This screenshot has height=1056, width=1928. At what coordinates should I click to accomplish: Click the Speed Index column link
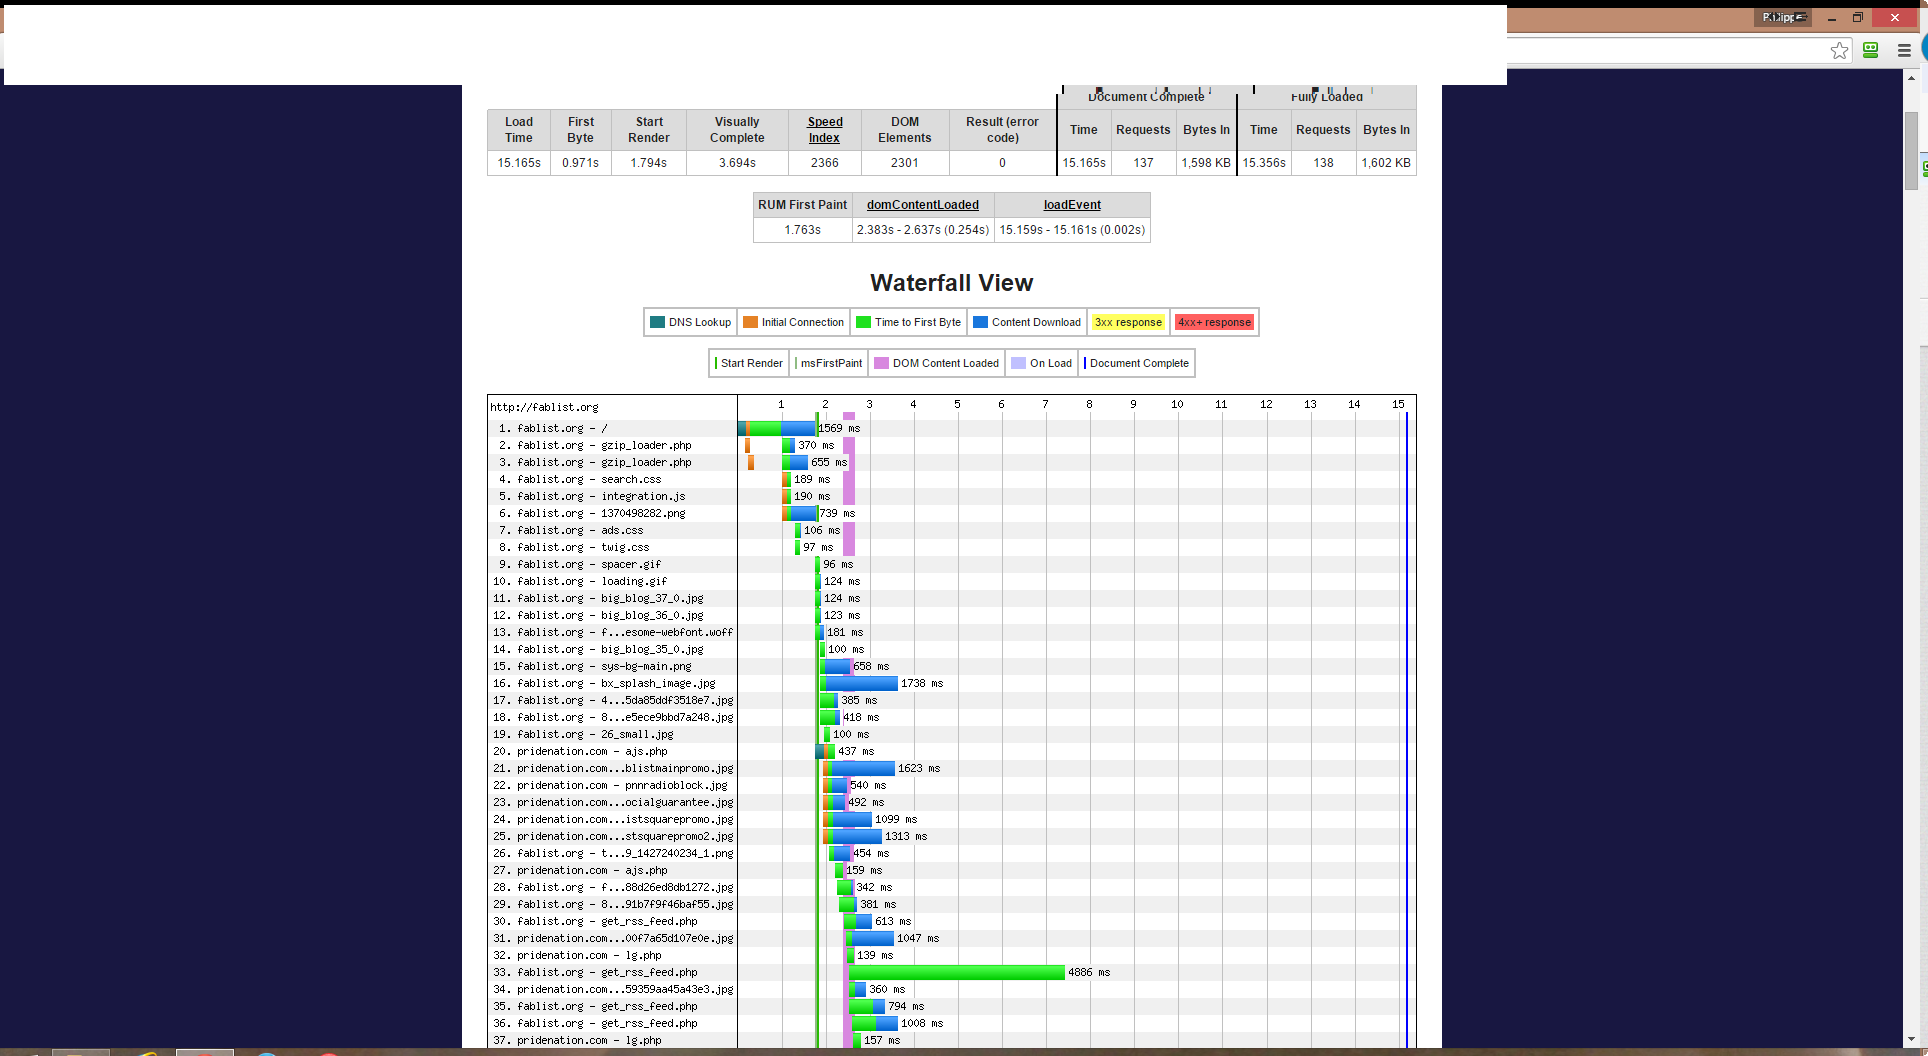[825, 130]
